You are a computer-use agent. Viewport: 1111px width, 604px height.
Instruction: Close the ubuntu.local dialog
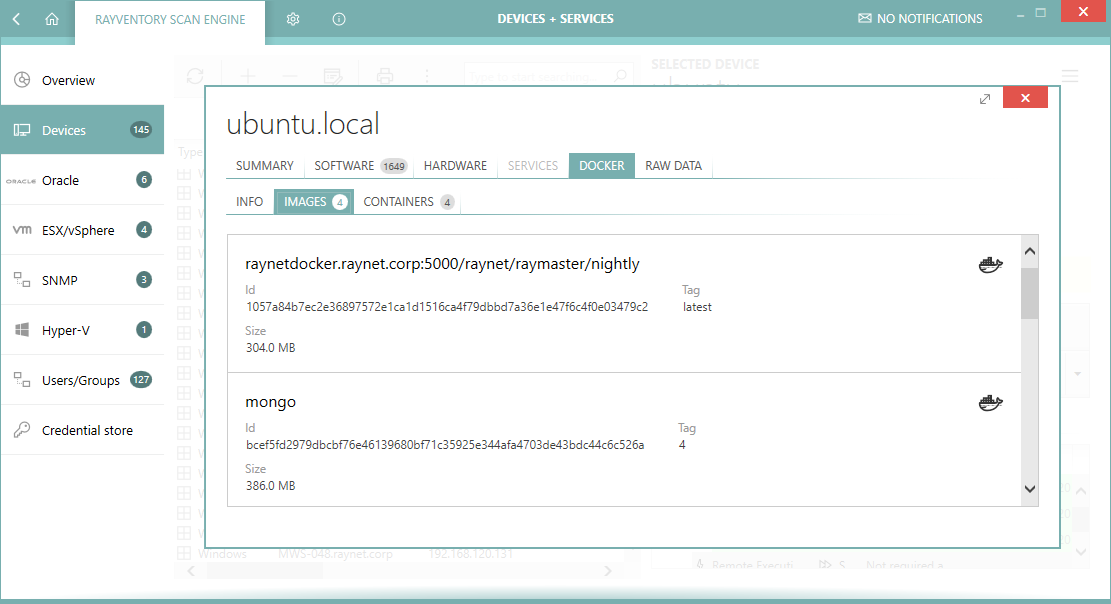1025,98
